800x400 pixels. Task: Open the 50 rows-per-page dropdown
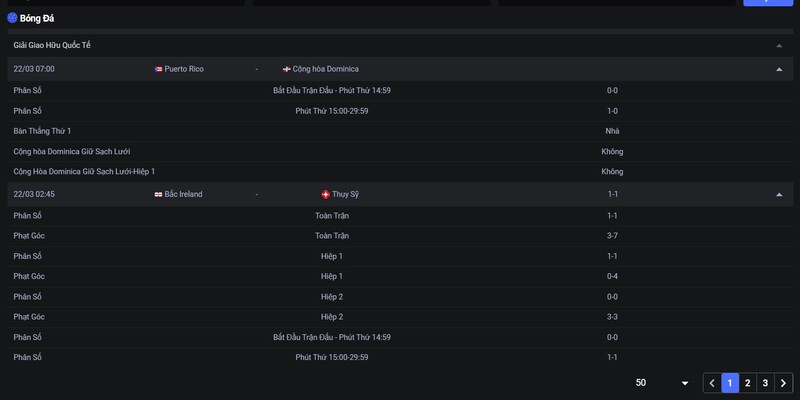pyautogui.click(x=685, y=383)
